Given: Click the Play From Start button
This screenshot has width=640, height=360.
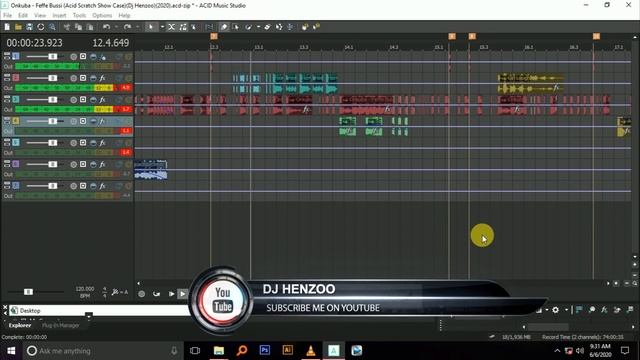Looking at the screenshot, I should pos(171,293).
